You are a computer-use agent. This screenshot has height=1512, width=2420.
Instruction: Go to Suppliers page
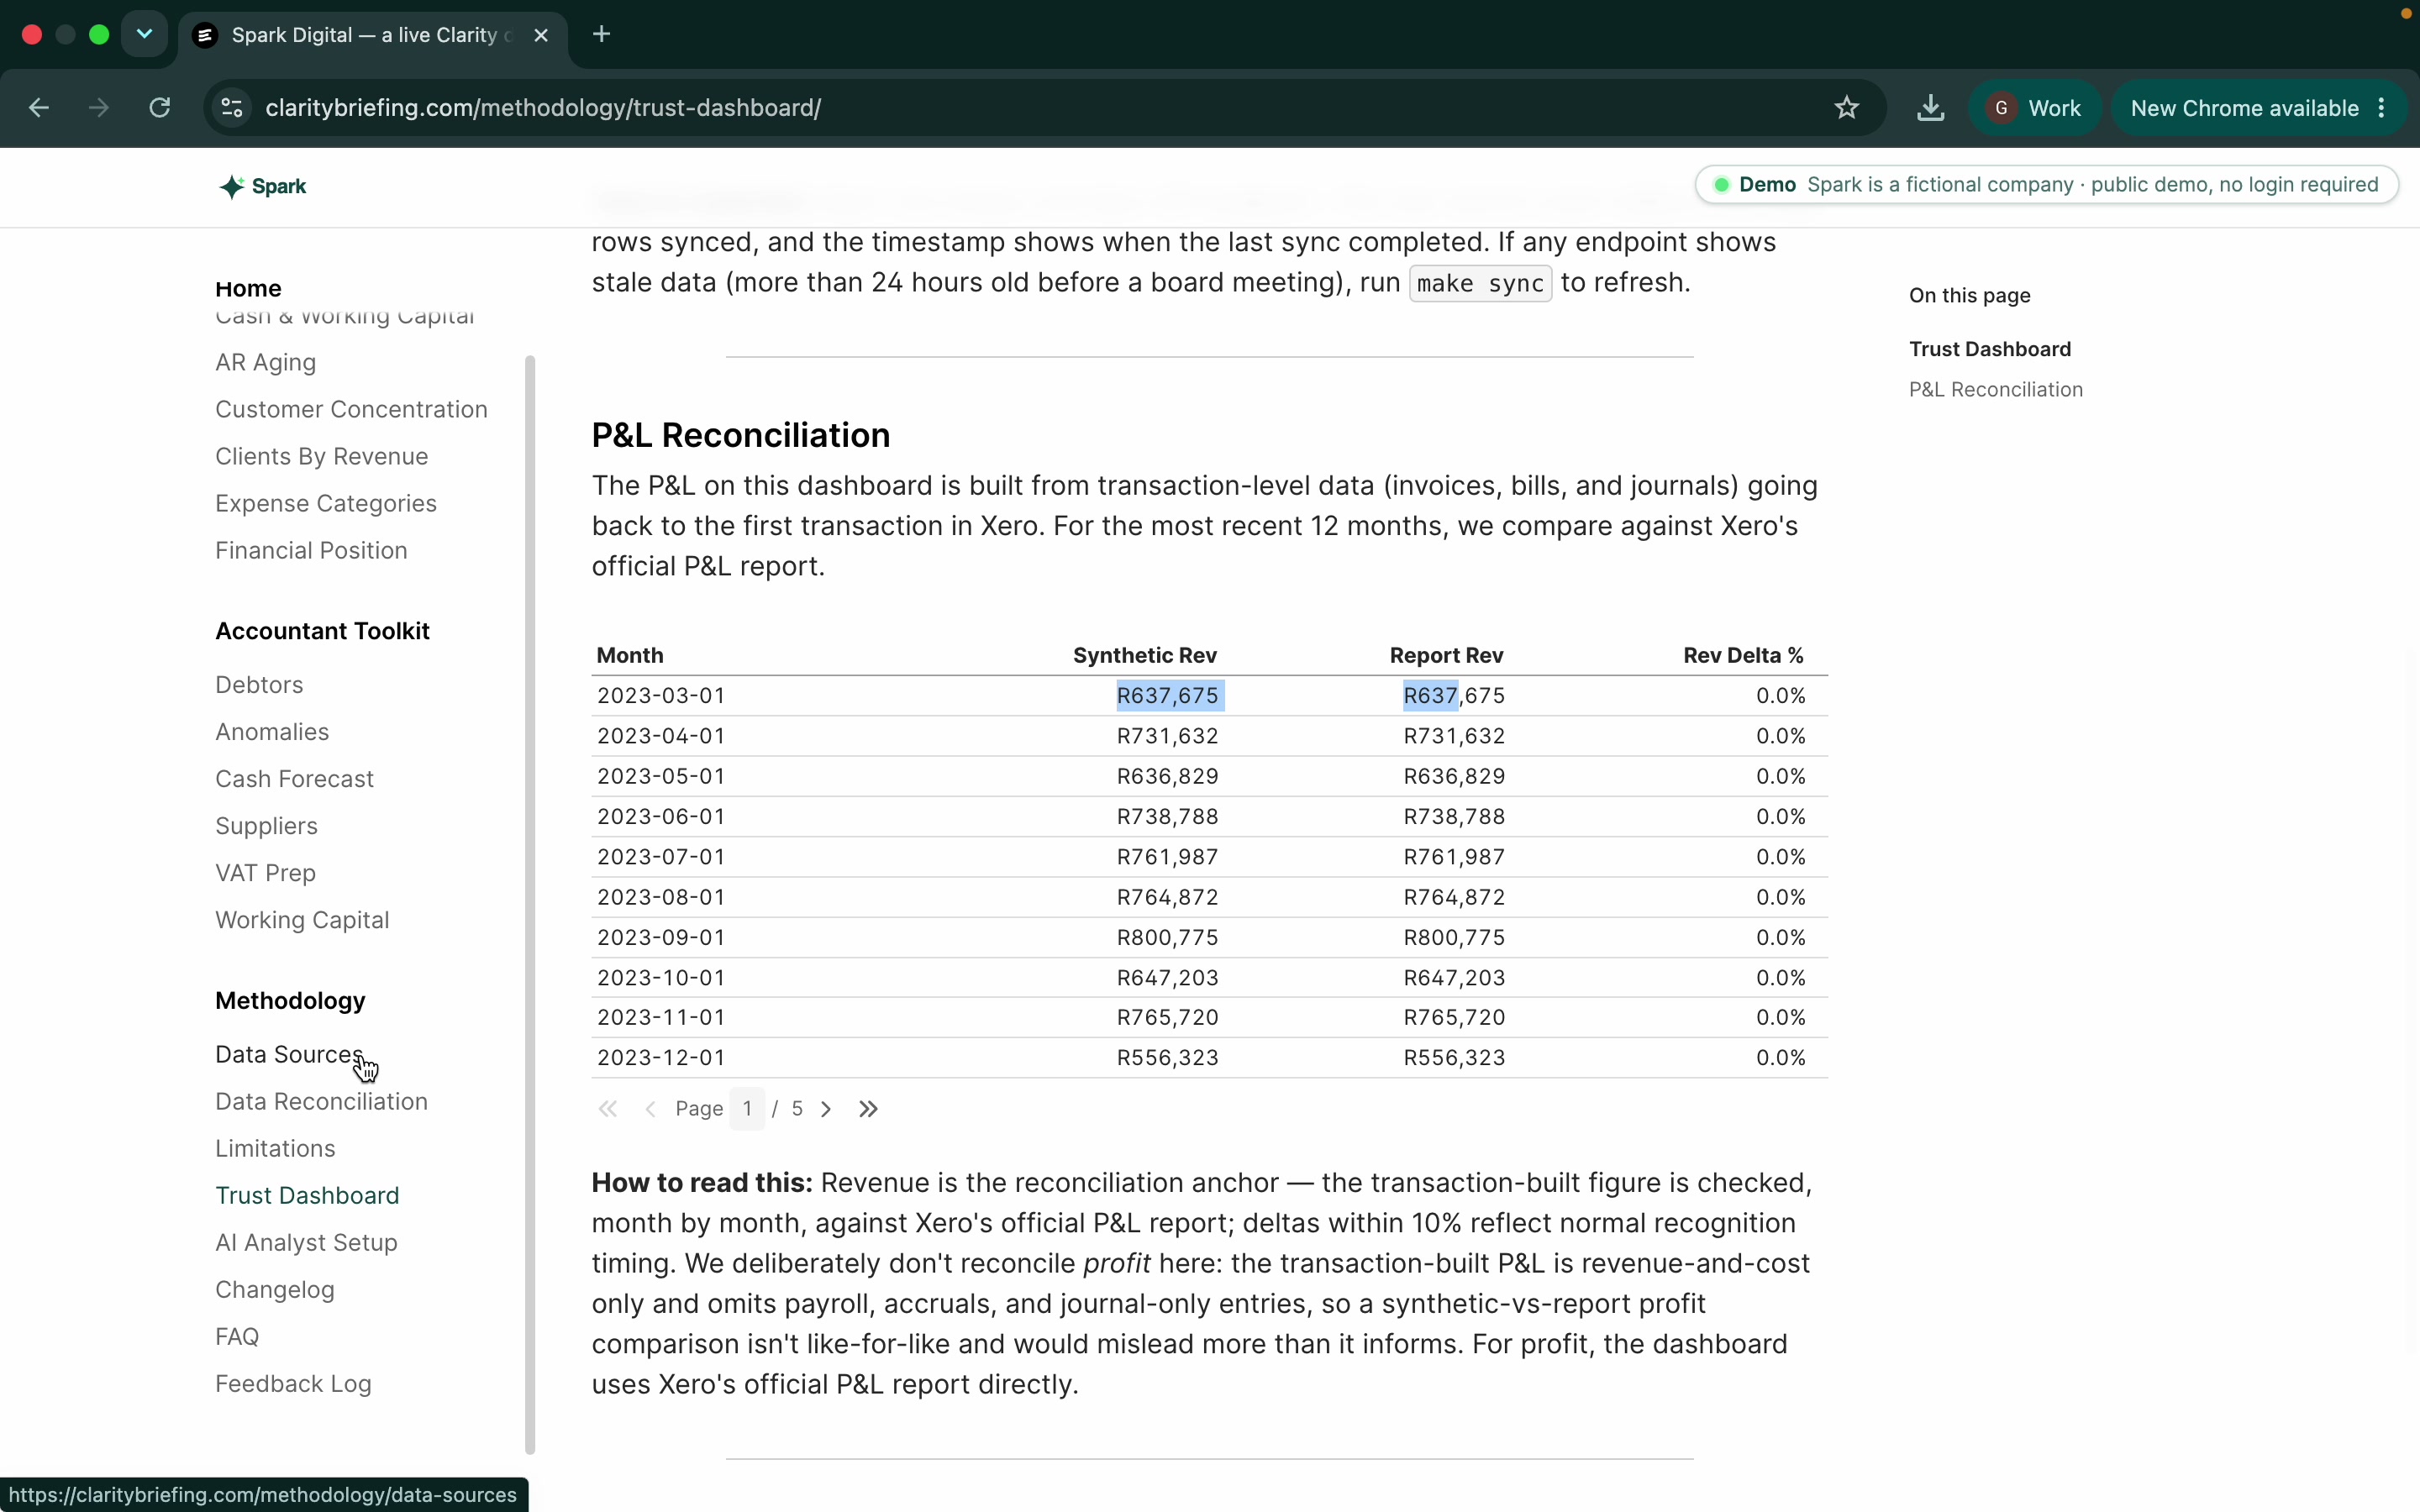click(x=266, y=826)
